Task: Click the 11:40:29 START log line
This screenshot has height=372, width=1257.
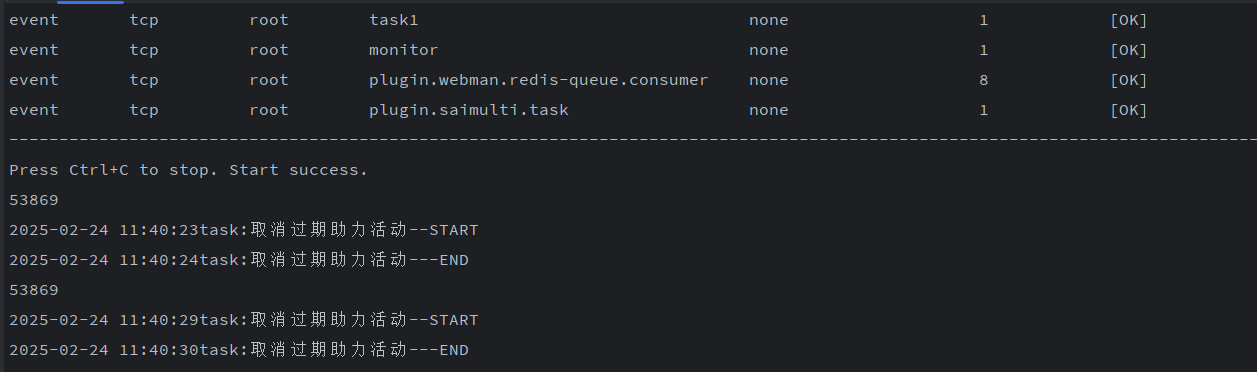Action: (244, 320)
